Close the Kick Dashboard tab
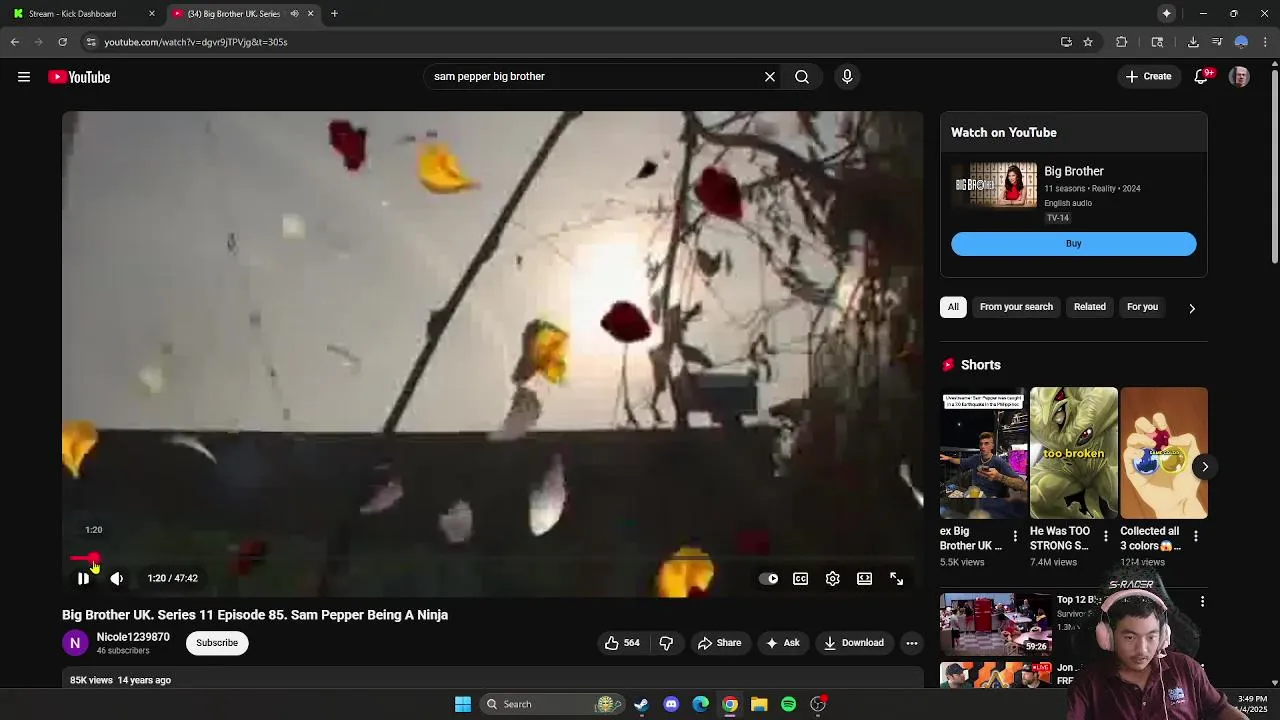 tap(152, 14)
